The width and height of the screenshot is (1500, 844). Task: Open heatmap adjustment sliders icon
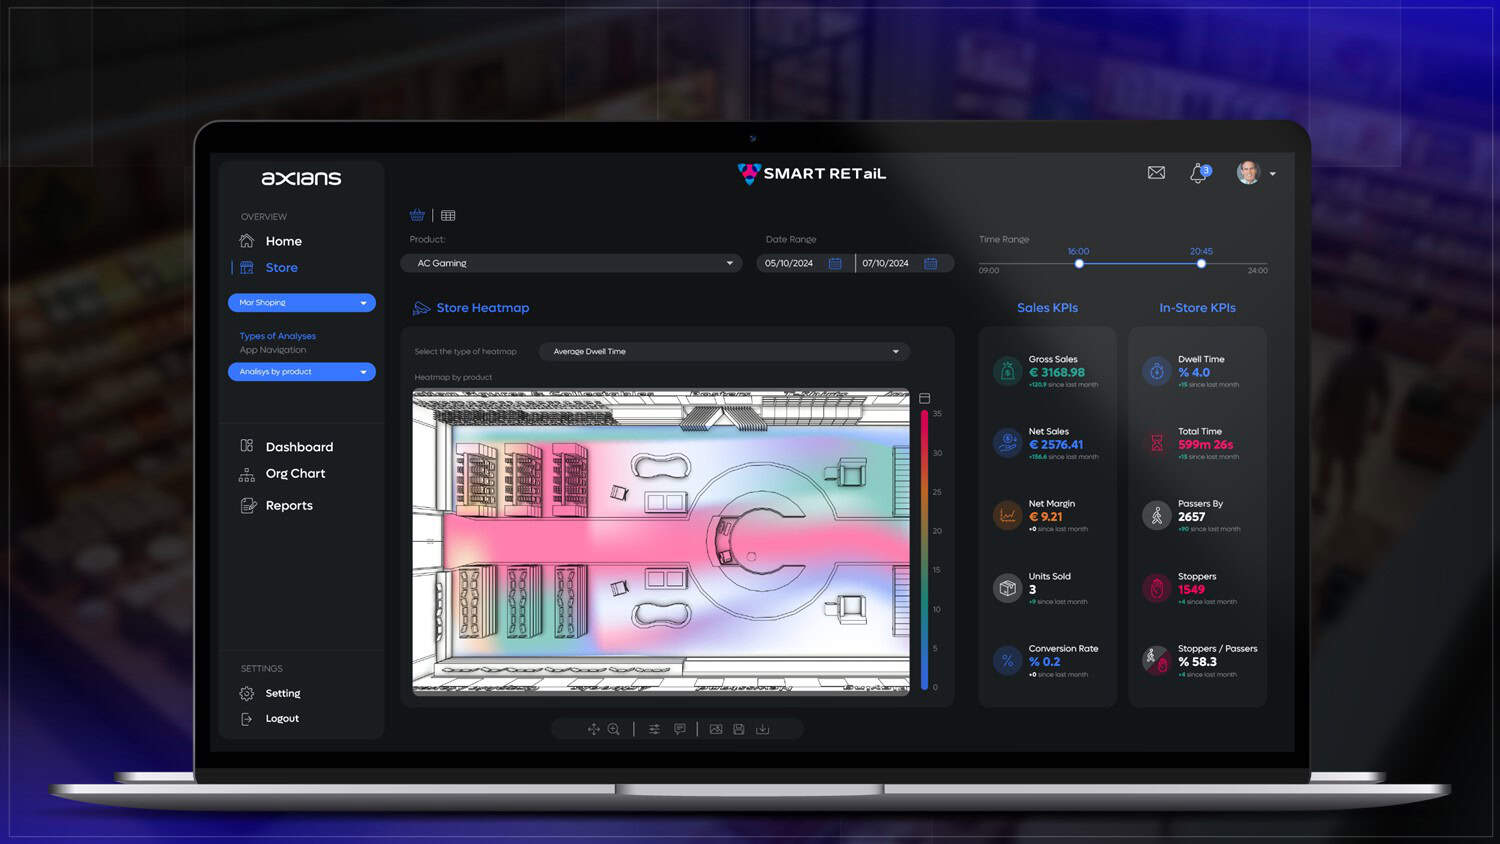654,729
